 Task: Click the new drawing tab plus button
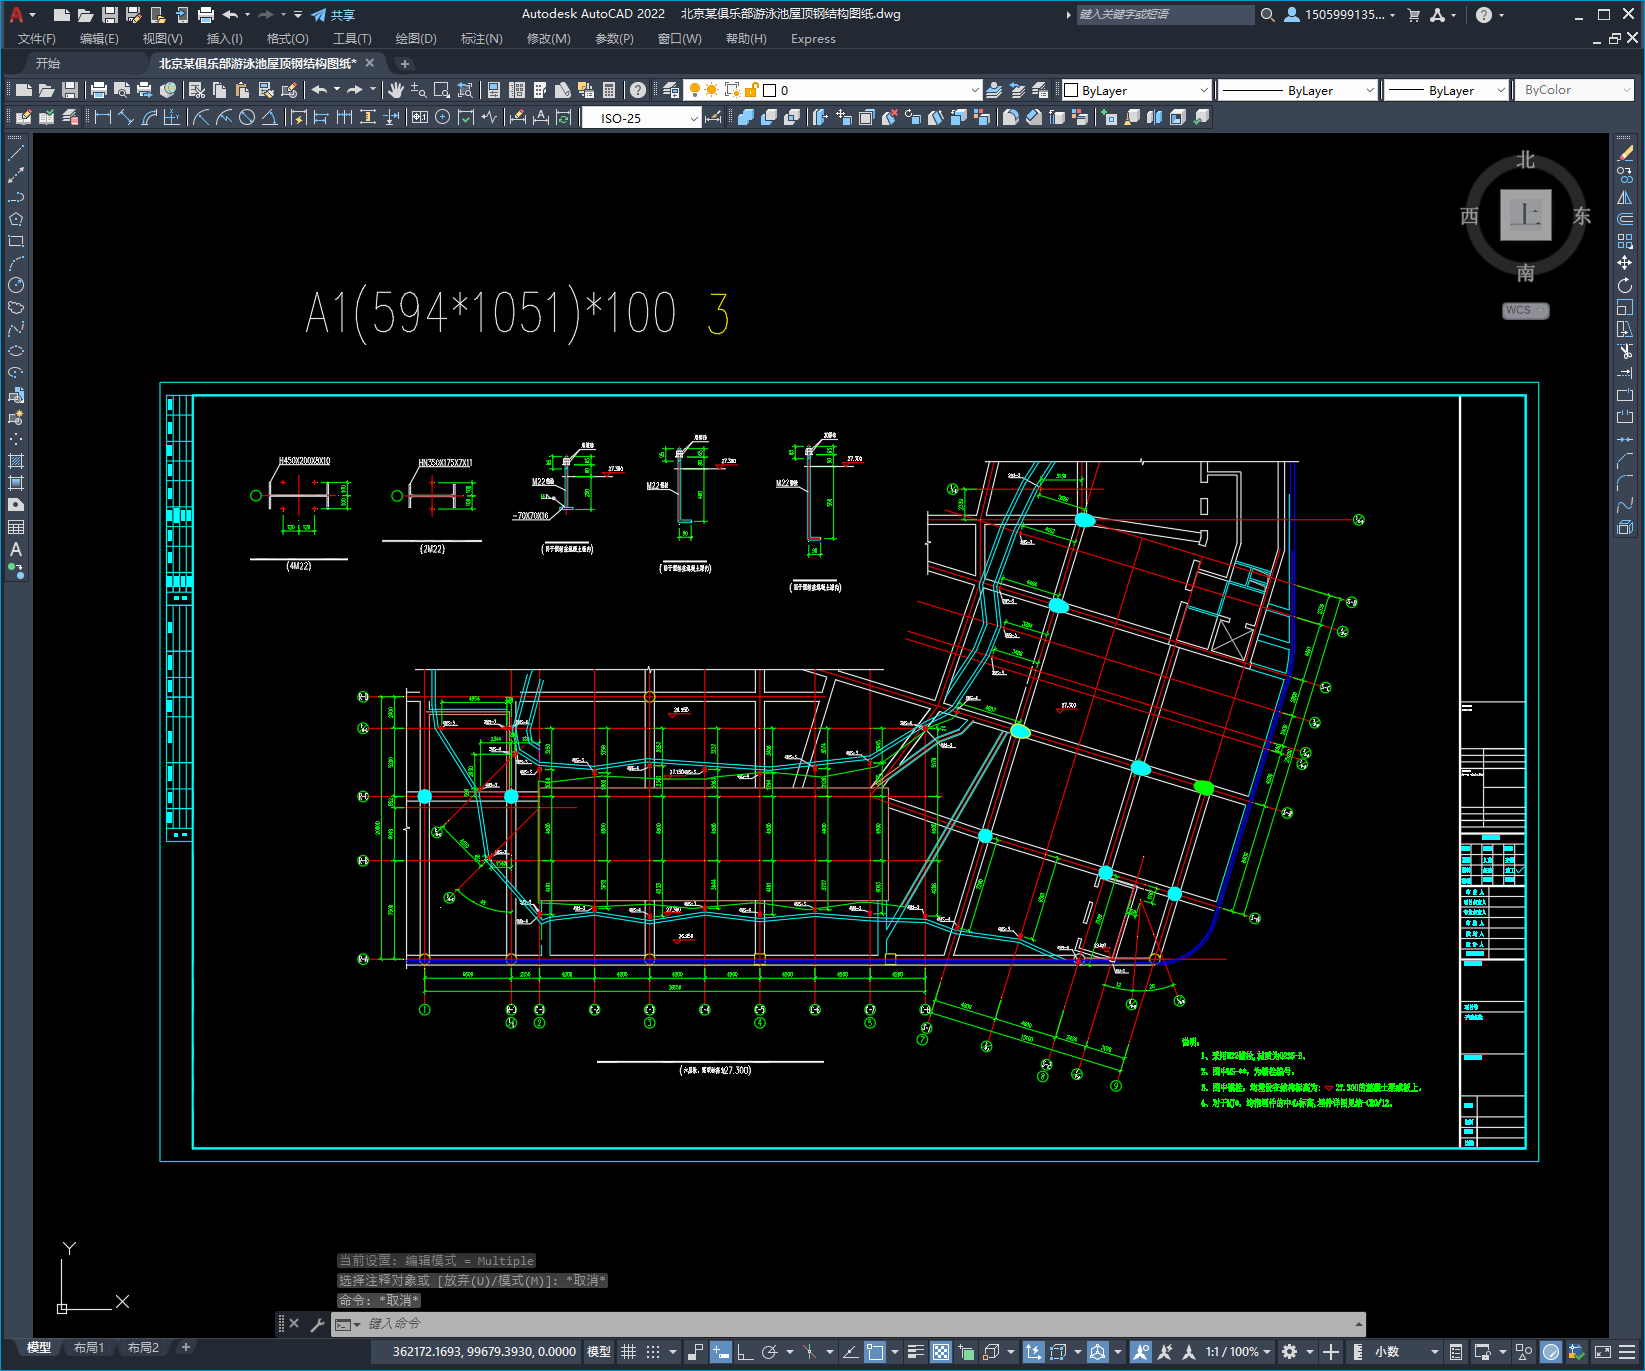405,63
